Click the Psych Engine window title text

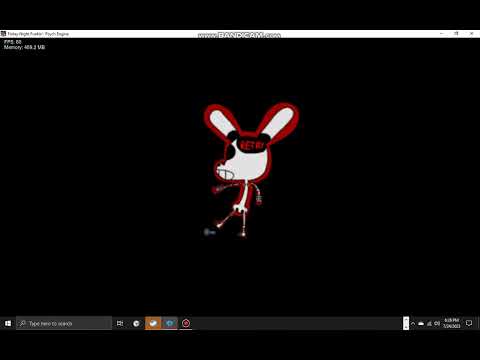38,34
